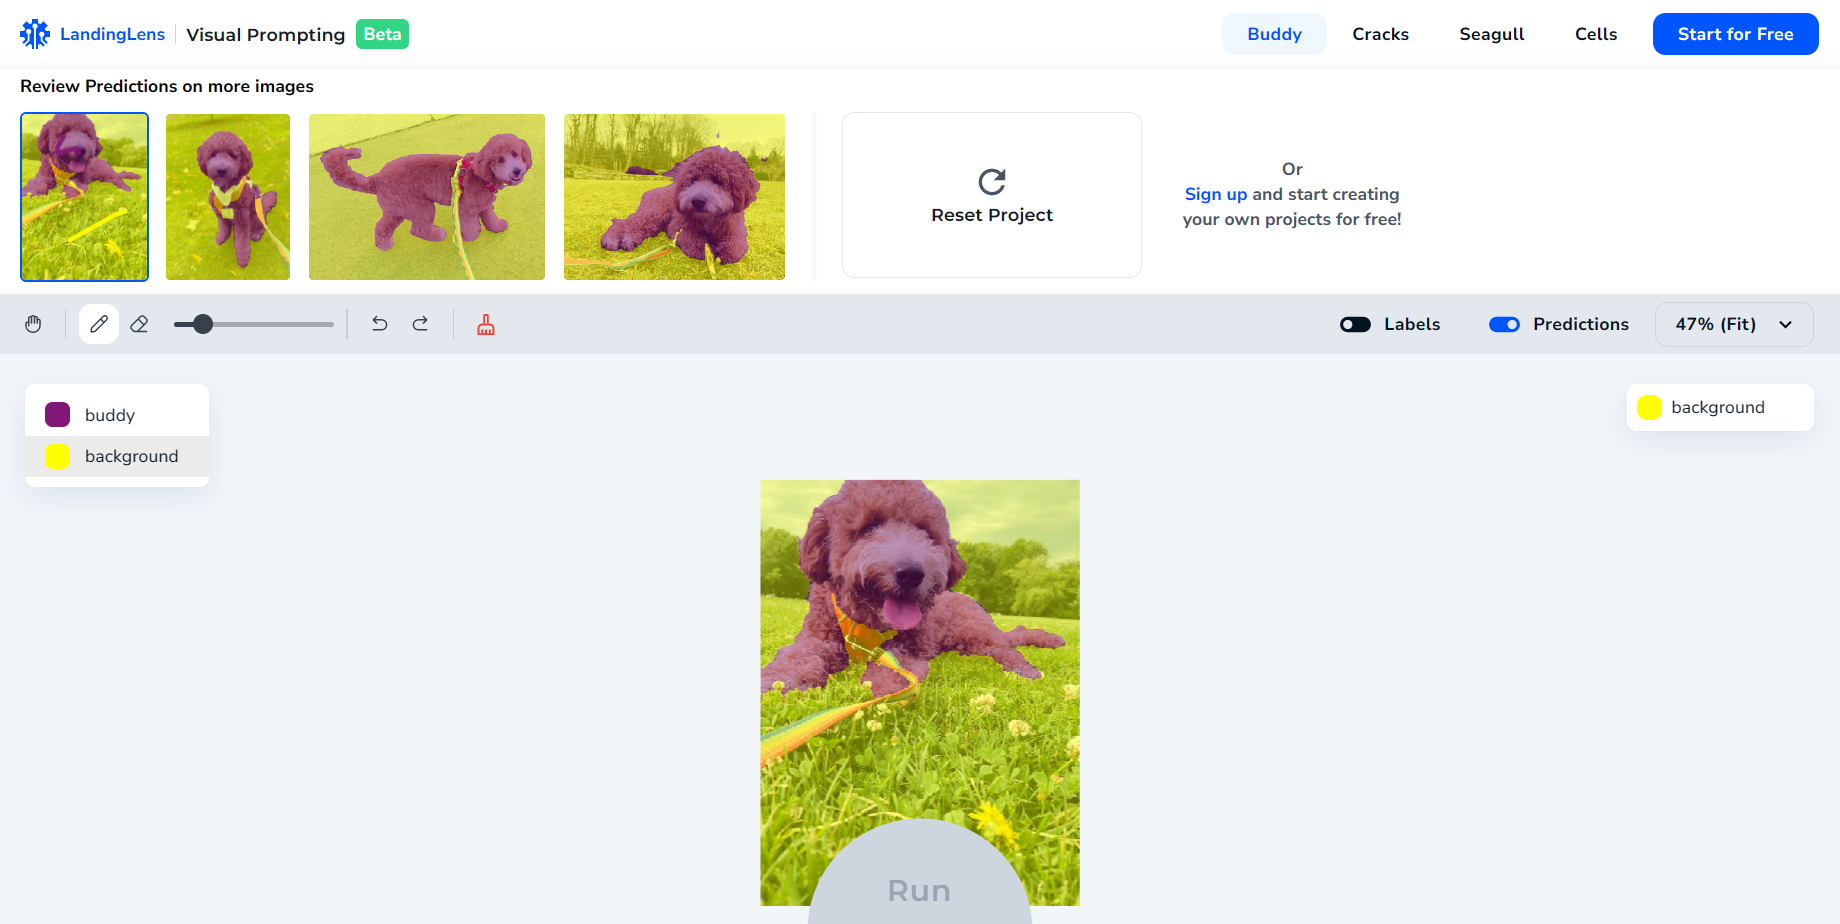Click the LandingLens logo
The width and height of the screenshot is (1840, 924).
(35, 34)
